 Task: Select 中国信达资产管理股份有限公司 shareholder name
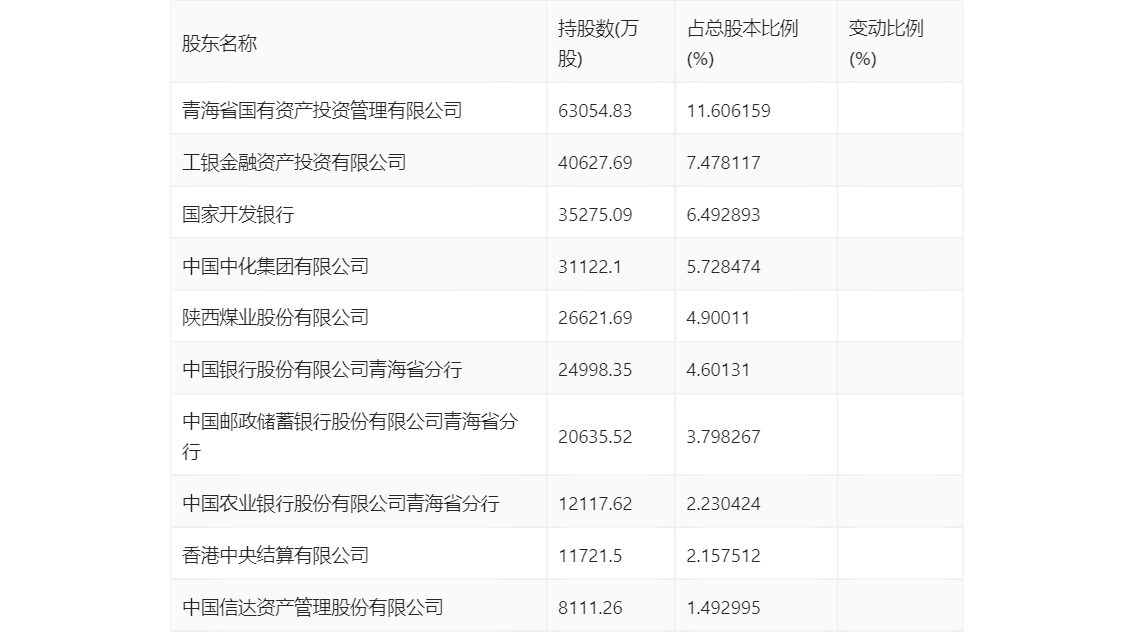point(312,607)
